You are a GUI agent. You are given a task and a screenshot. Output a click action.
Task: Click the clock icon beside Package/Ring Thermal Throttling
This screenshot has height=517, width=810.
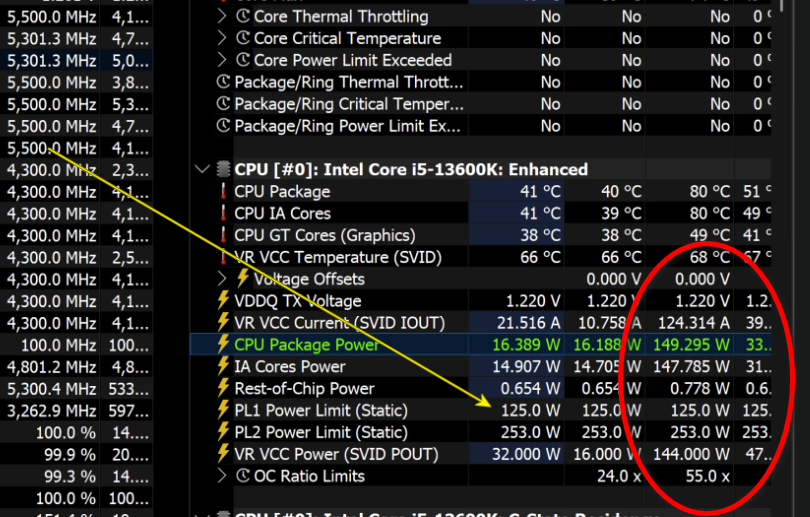(223, 82)
